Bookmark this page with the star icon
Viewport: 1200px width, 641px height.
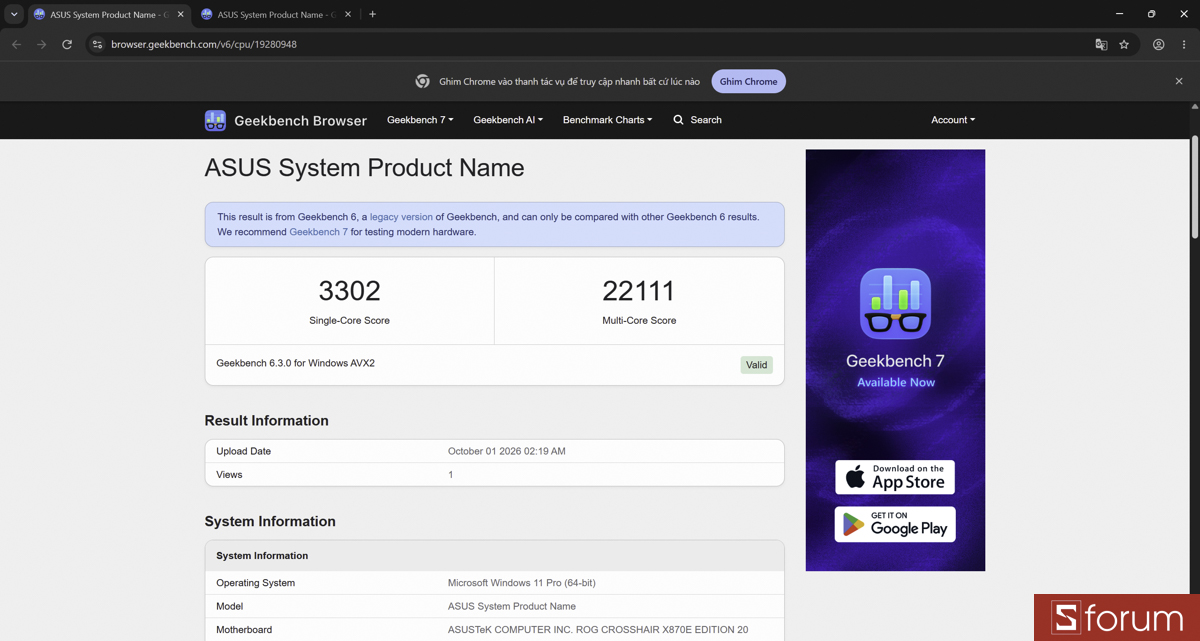click(1124, 44)
